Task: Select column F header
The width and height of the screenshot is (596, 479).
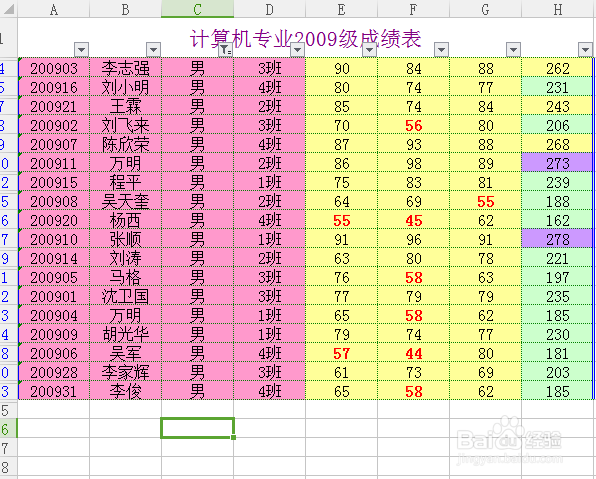Action: click(x=414, y=9)
